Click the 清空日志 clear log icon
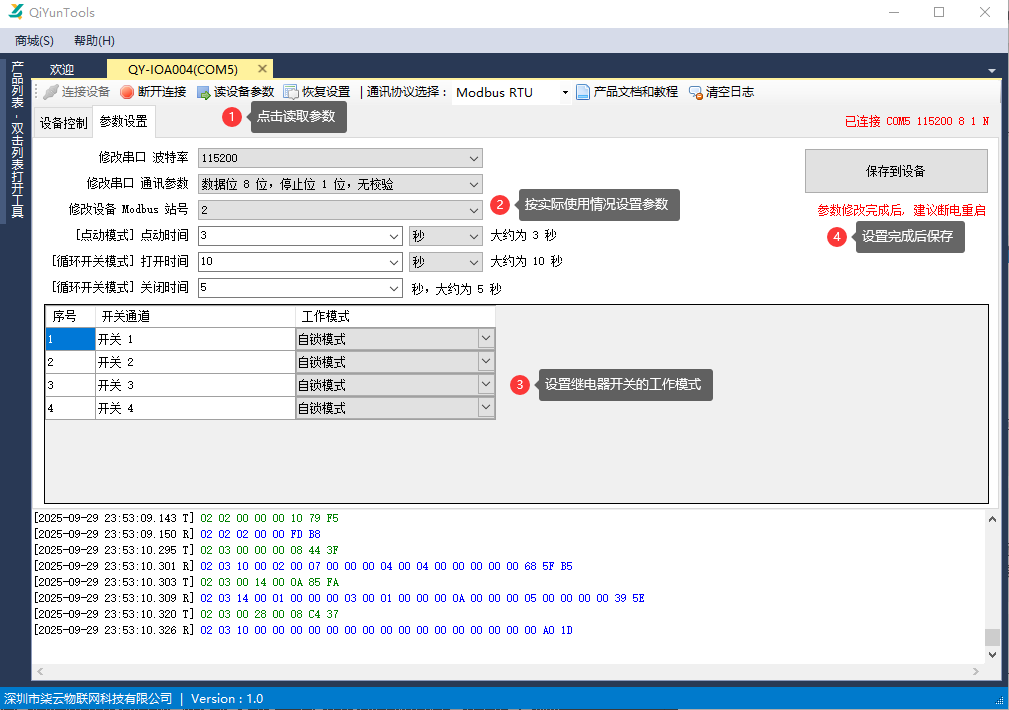This screenshot has height=710, width=1009. click(696, 92)
